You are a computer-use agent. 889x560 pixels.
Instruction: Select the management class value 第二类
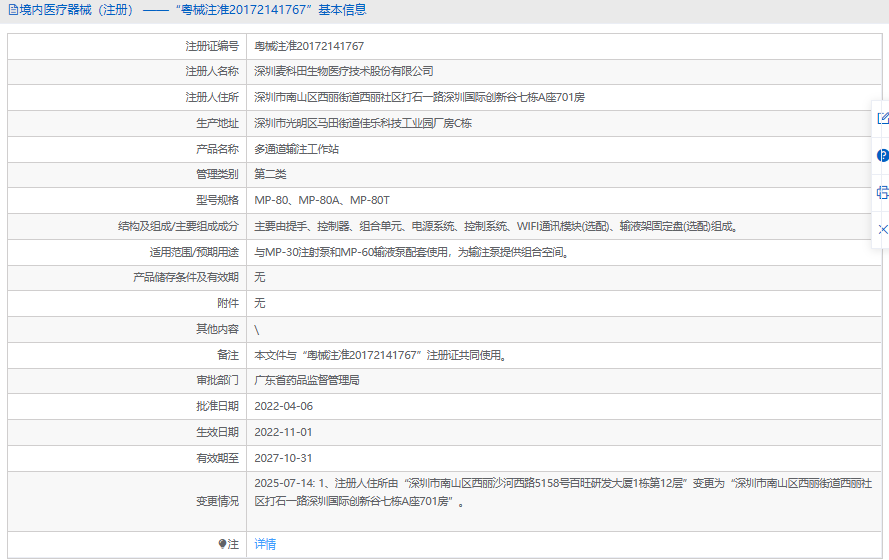click(x=270, y=174)
